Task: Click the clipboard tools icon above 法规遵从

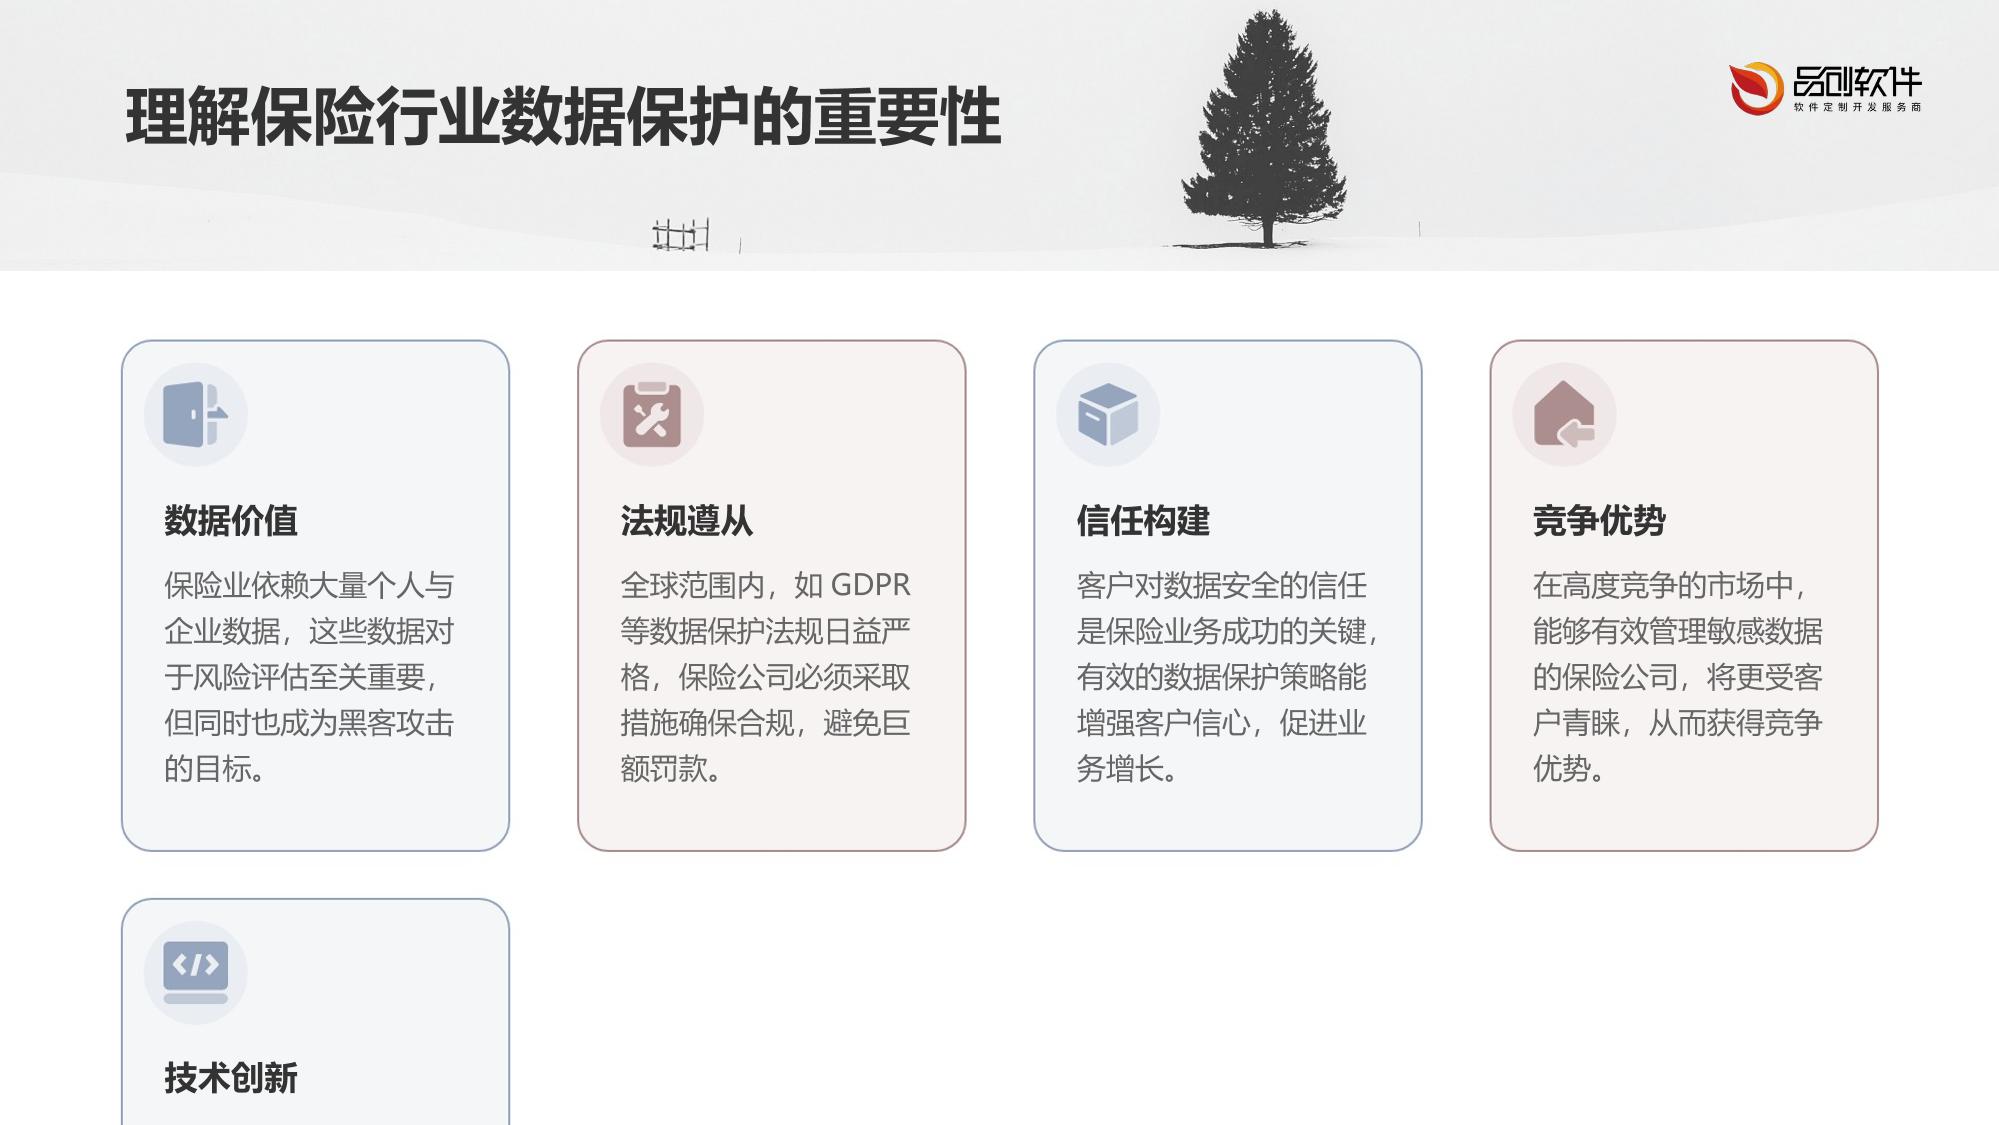Action: pos(652,414)
